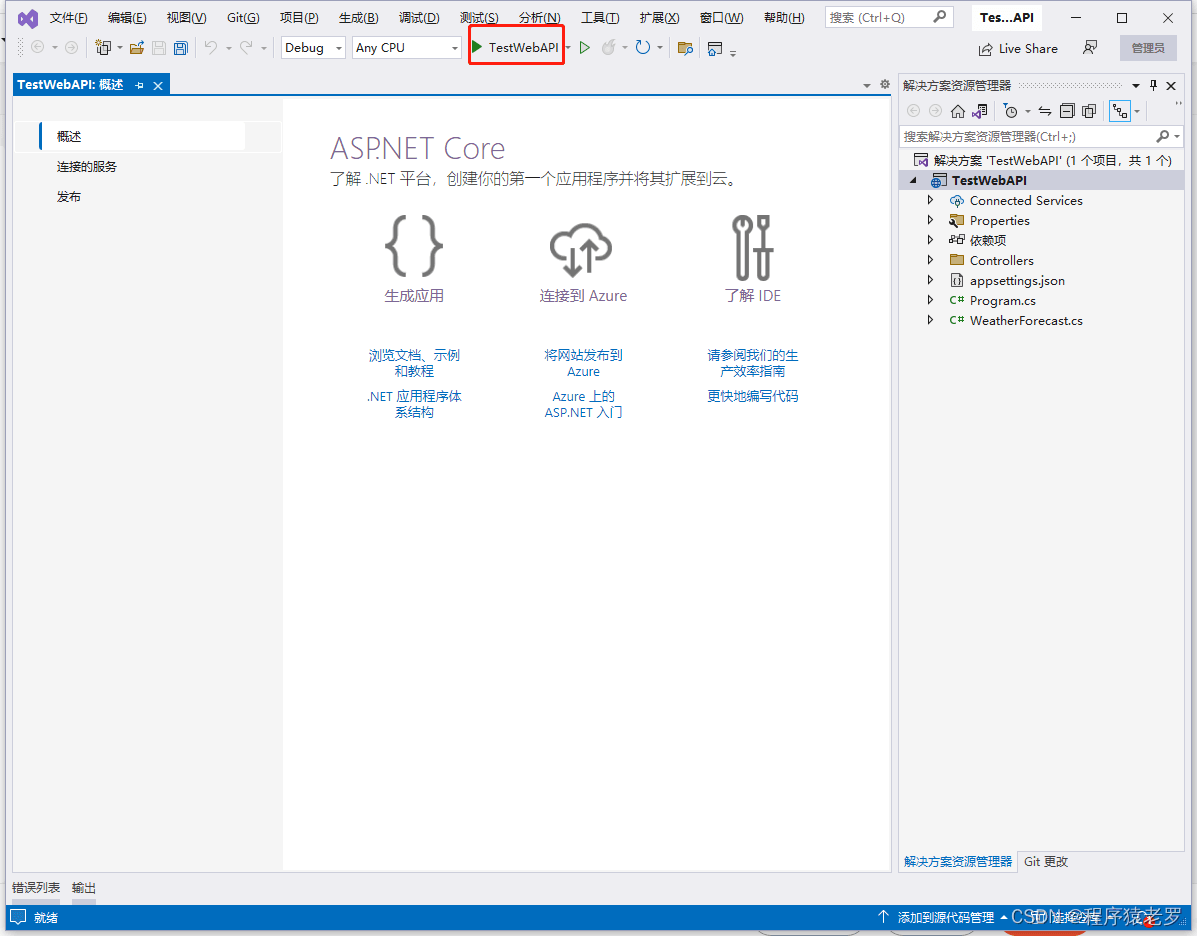Toggle the highlighted tree view button in Solution Explorer

coord(1120,111)
